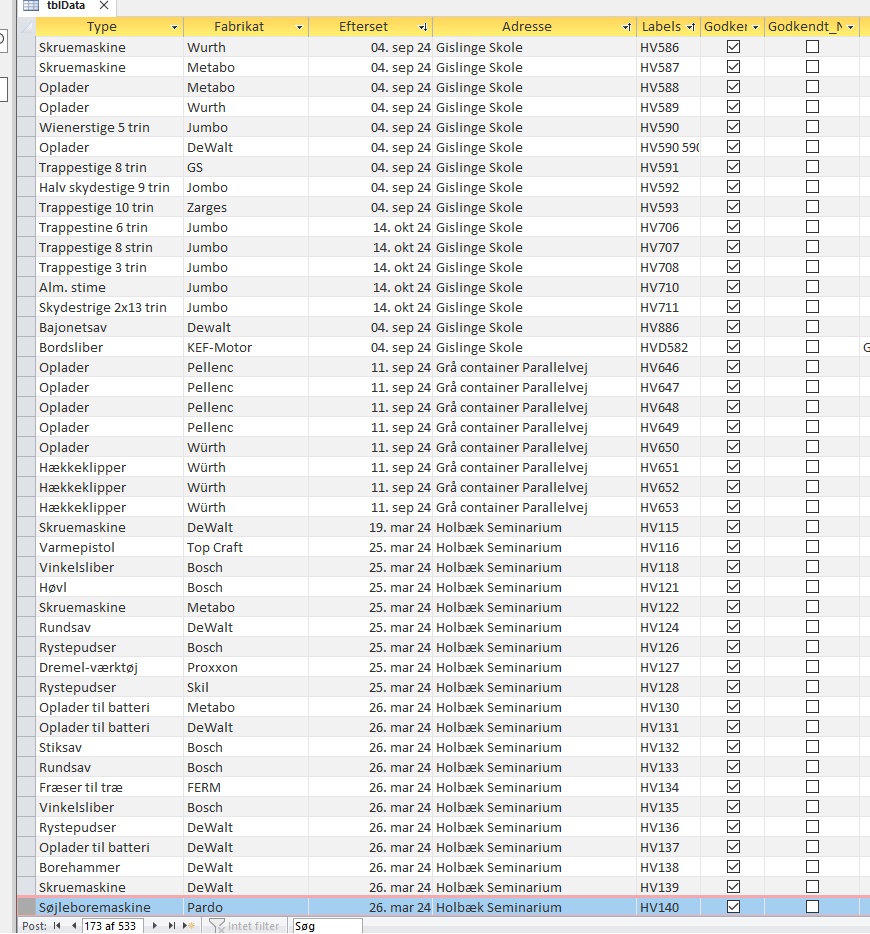Image resolution: width=870 pixels, height=934 pixels.
Task: Check Godkendt_M box for HV587
Action: (812, 67)
